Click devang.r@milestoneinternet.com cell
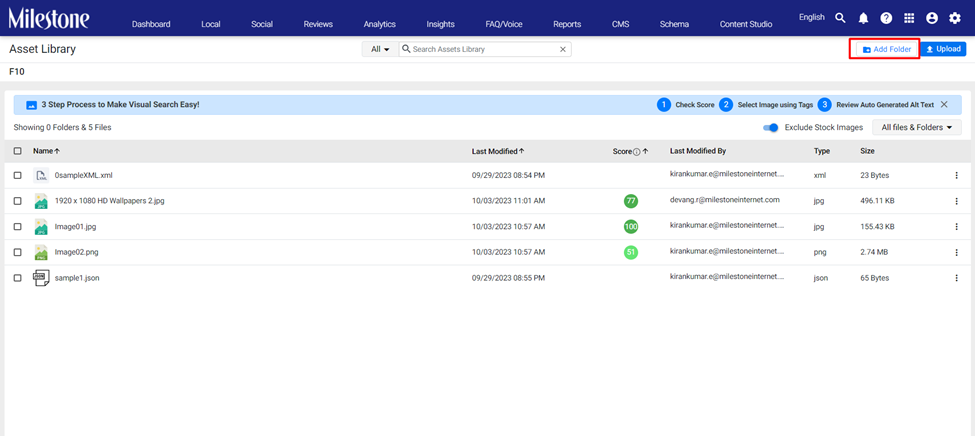The image size is (975, 436). pos(724,200)
